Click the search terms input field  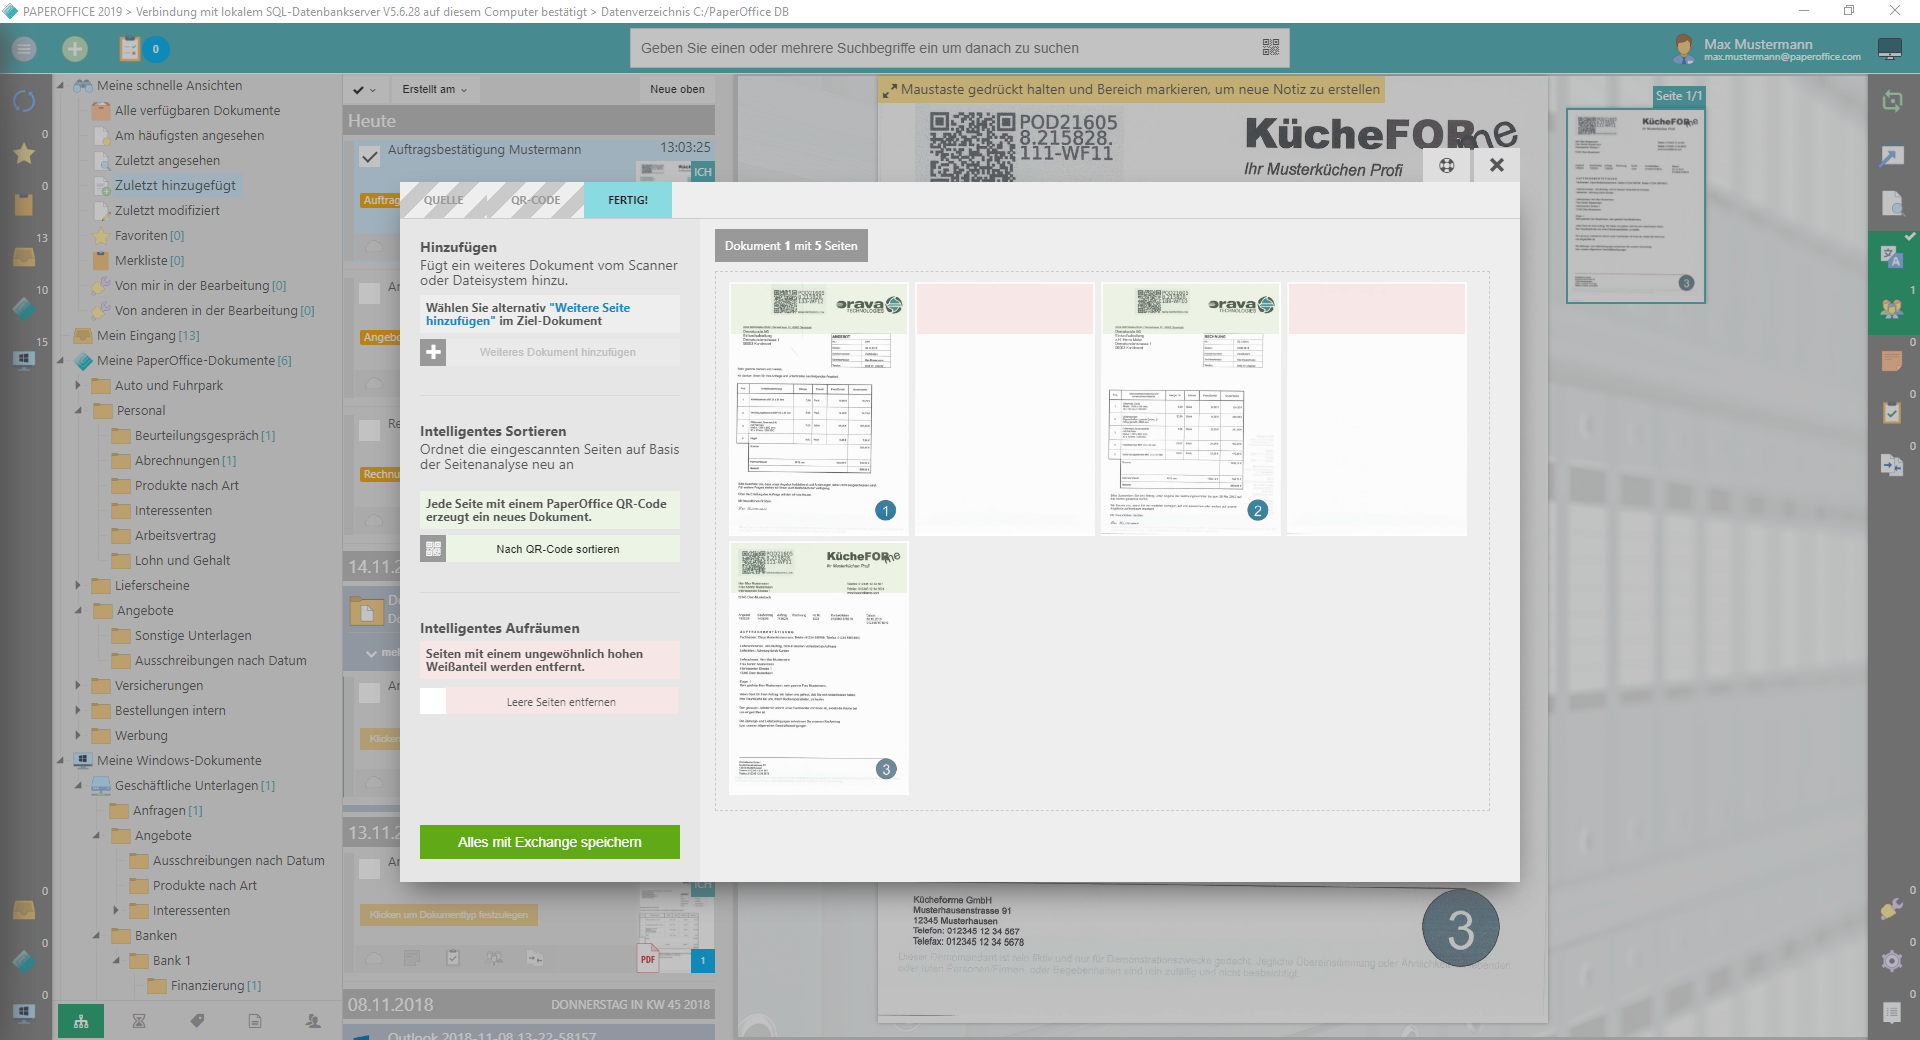(945, 48)
